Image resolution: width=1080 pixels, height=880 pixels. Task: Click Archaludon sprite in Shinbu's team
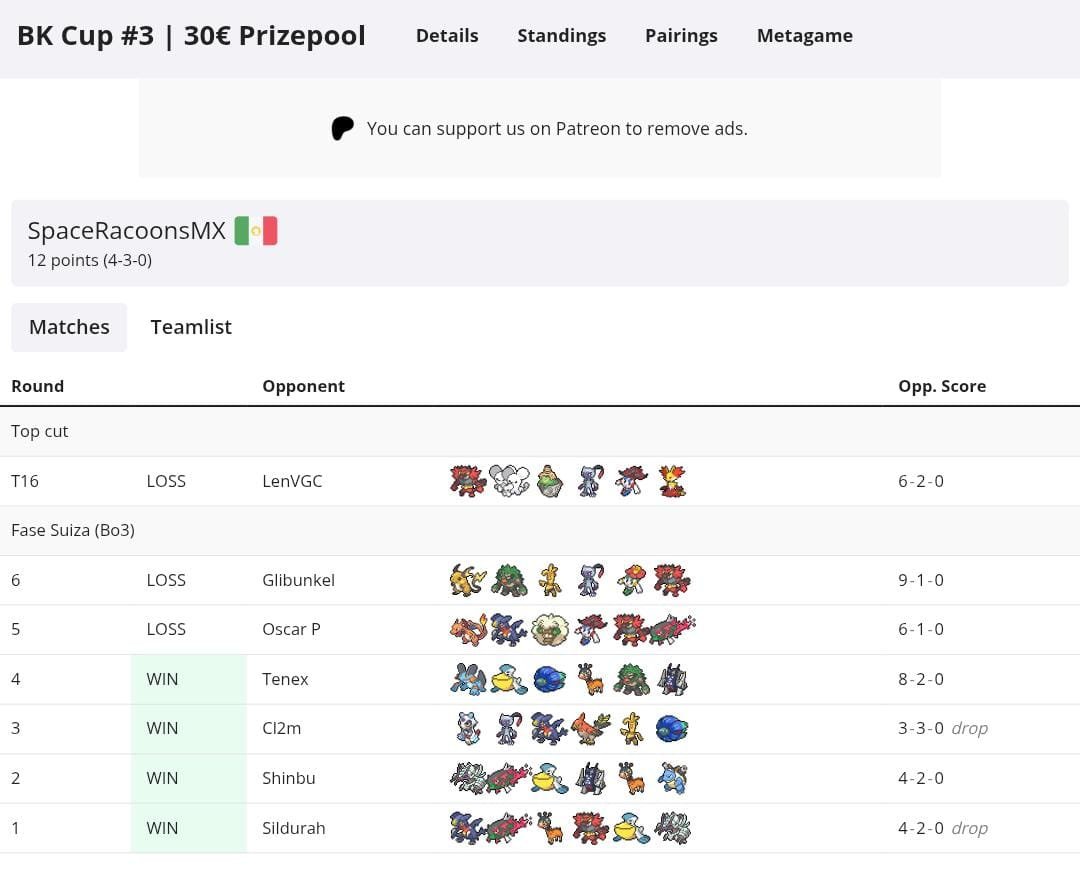pos(590,778)
